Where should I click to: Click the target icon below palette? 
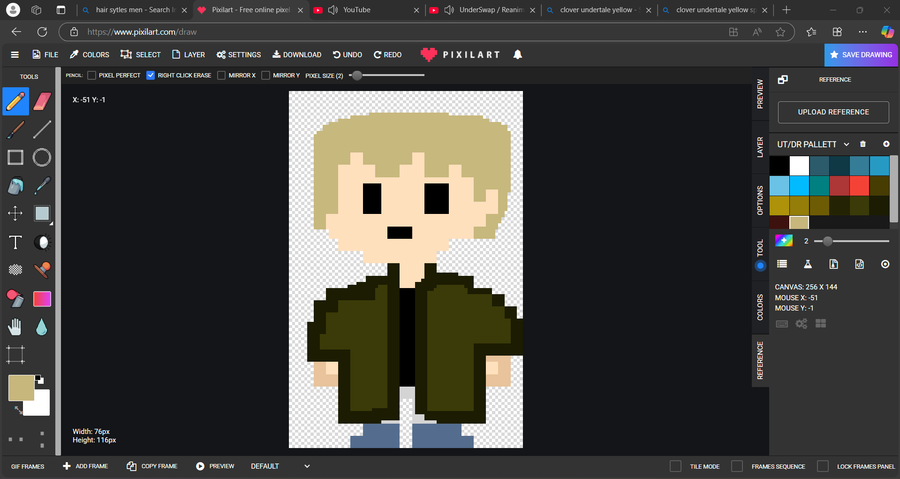pyautogui.click(x=885, y=264)
